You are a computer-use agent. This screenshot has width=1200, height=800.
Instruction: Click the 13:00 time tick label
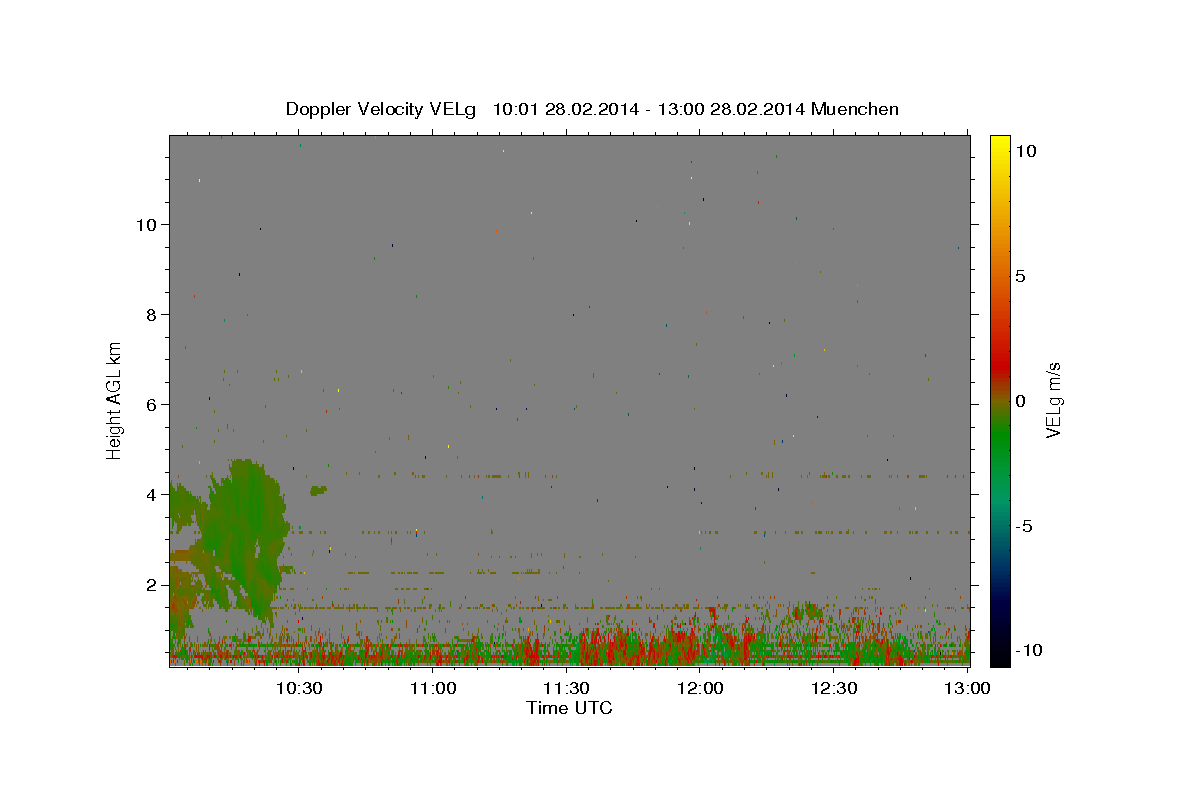[x=968, y=688]
